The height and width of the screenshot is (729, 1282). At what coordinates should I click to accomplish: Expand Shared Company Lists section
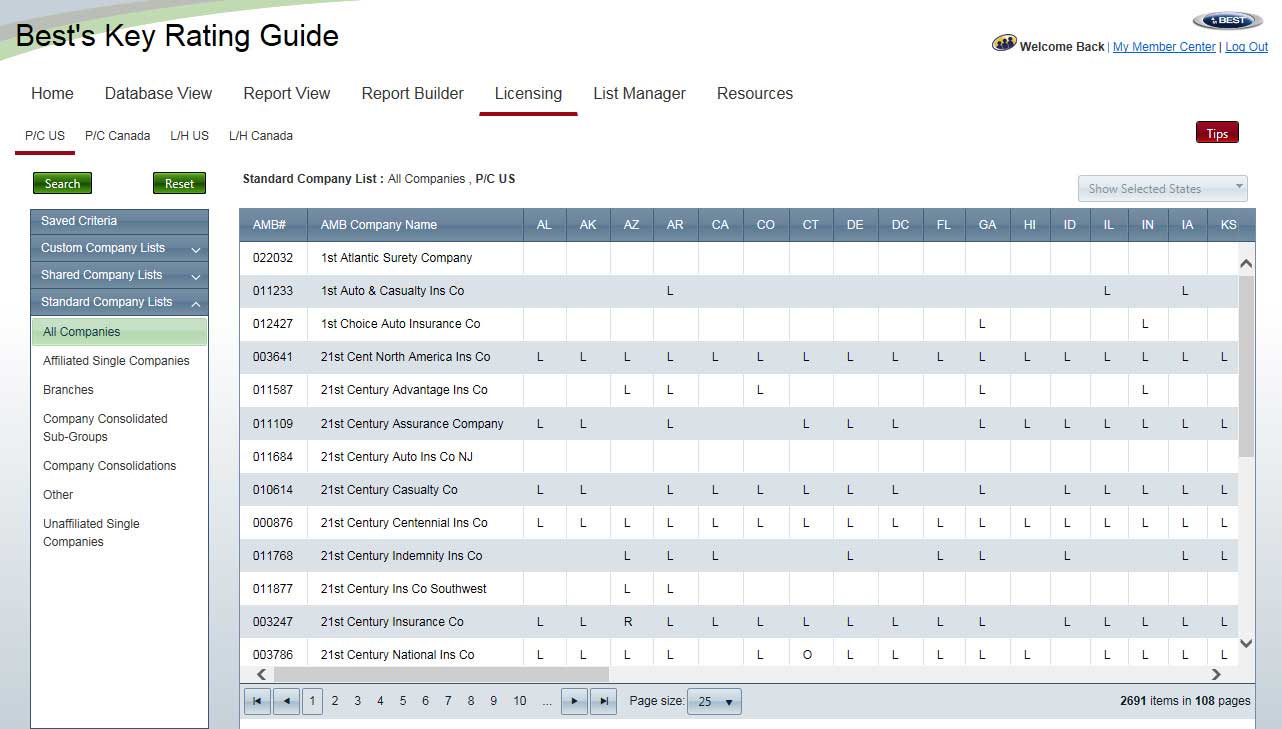(x=119, y=275)
